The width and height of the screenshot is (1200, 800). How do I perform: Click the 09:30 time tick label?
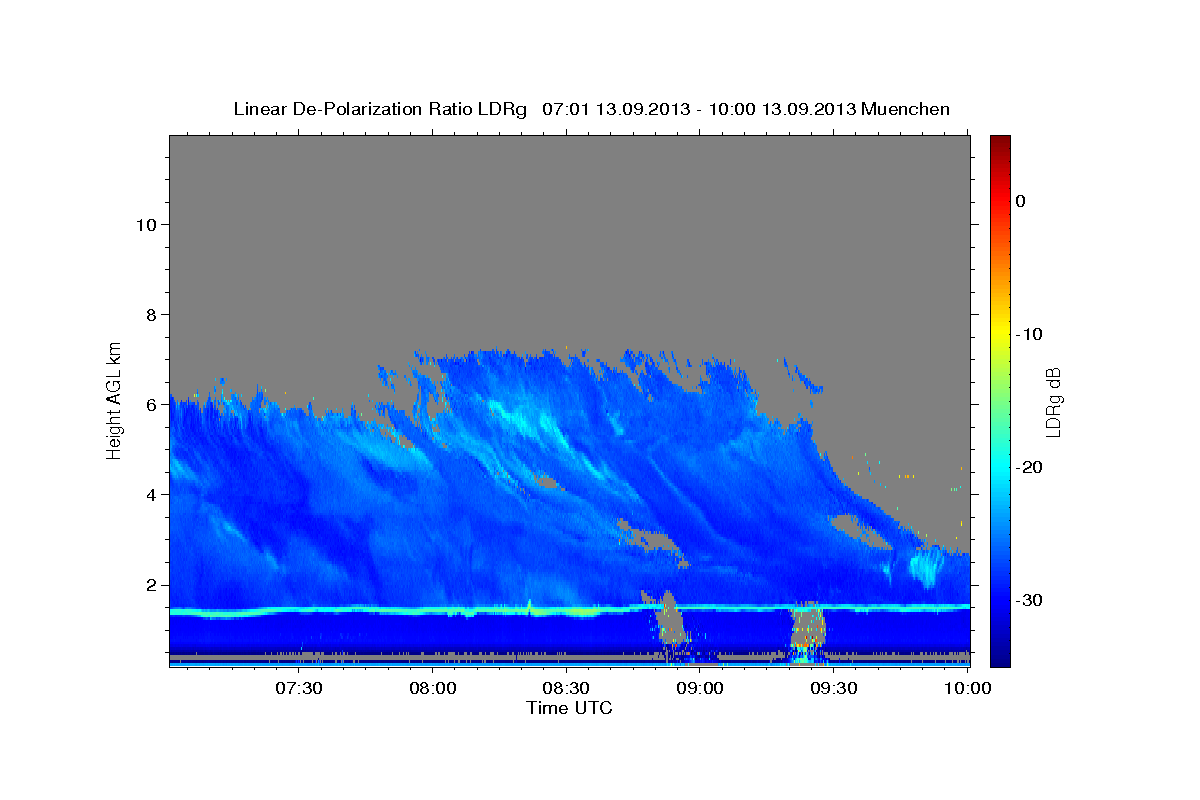(833, 689)
